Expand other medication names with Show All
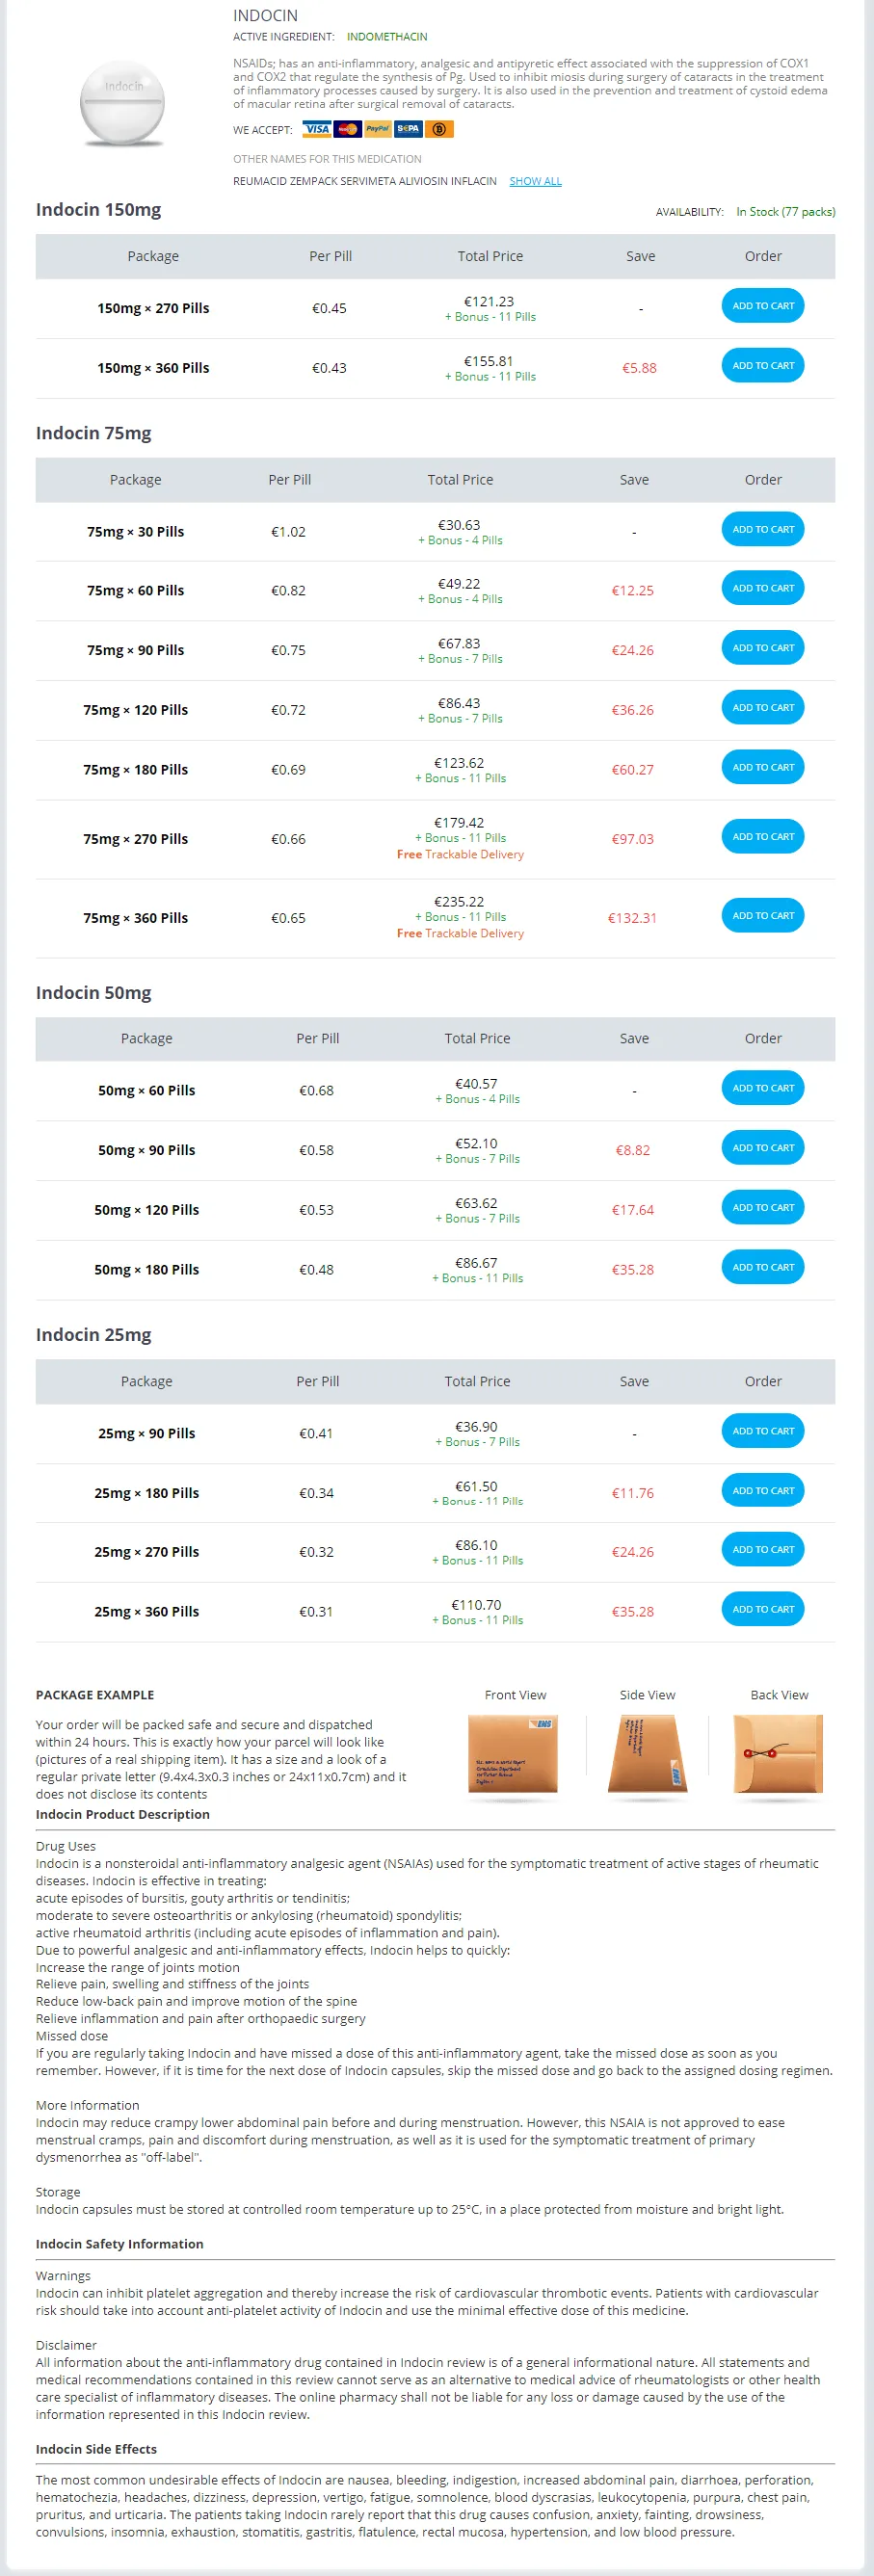This screenshot has width=874, height=2576. click(535, 181)
